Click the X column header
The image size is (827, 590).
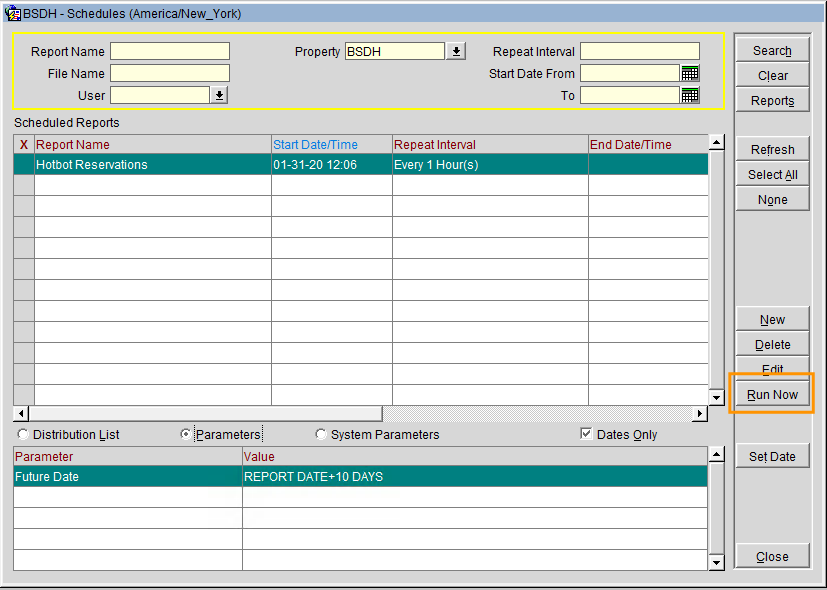(24, 144)
